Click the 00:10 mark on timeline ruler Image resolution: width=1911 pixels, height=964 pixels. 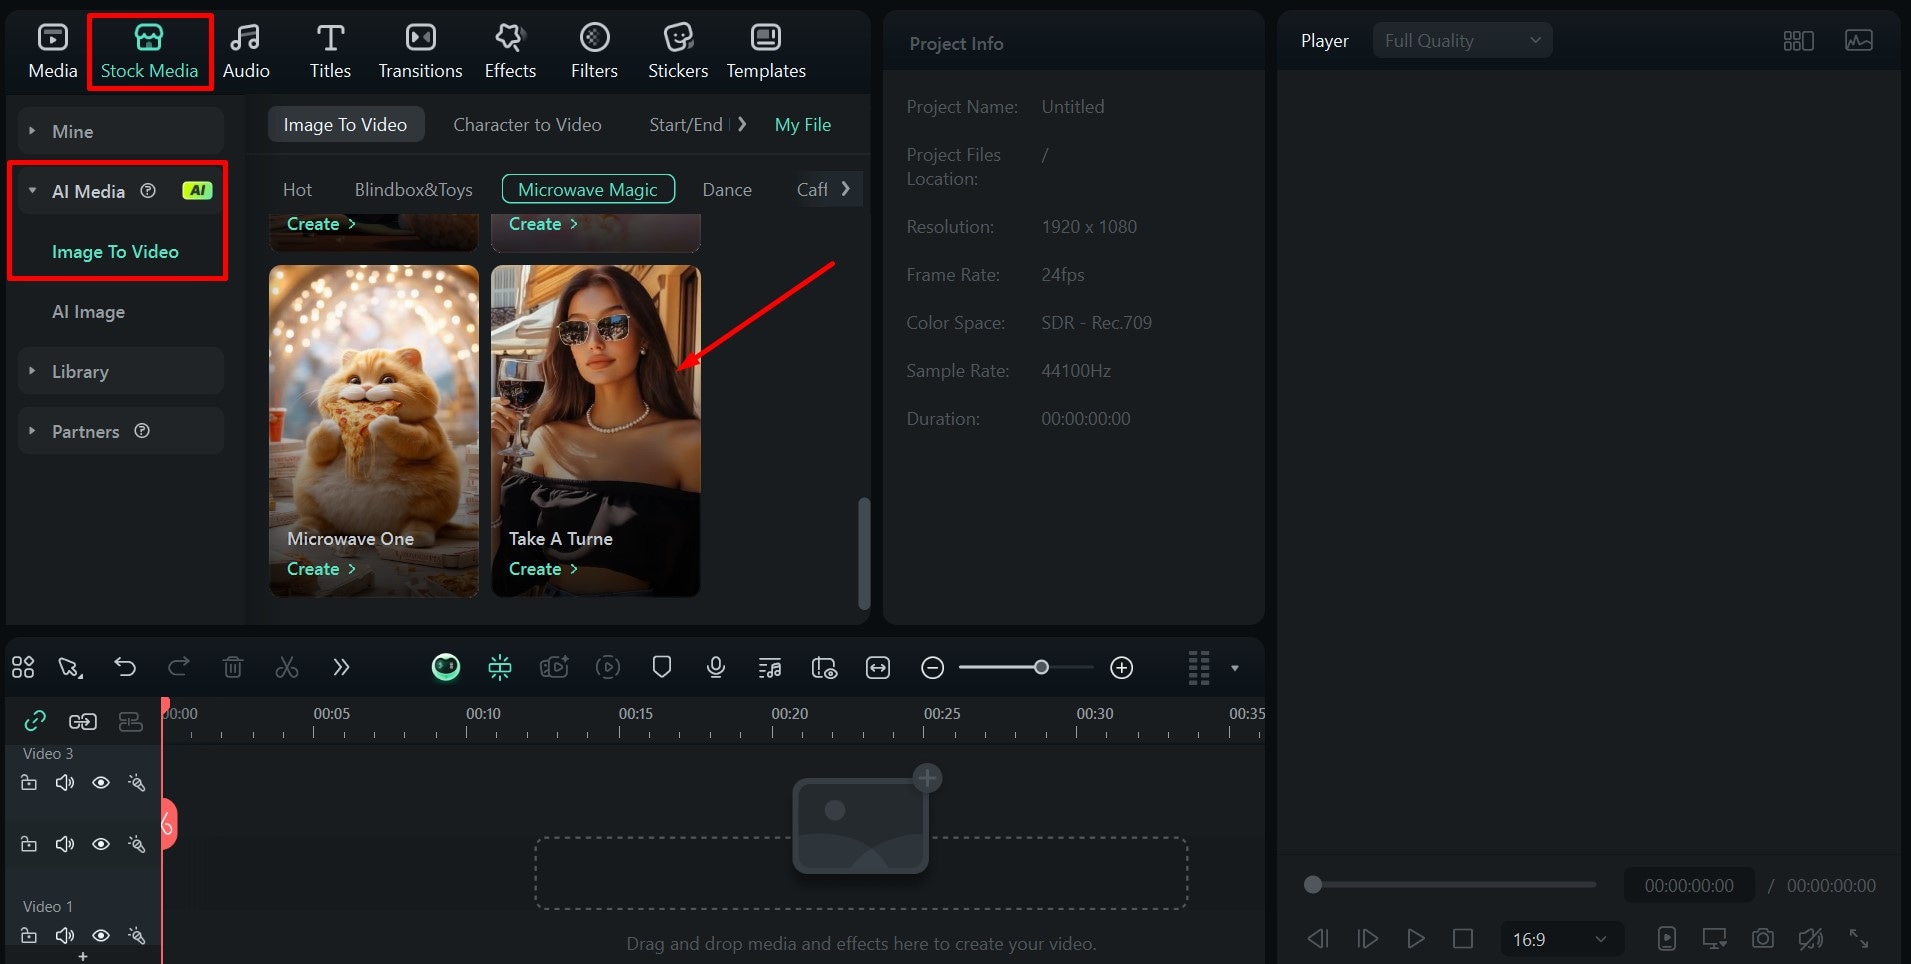pyautogui.click(x=483, y=714)
